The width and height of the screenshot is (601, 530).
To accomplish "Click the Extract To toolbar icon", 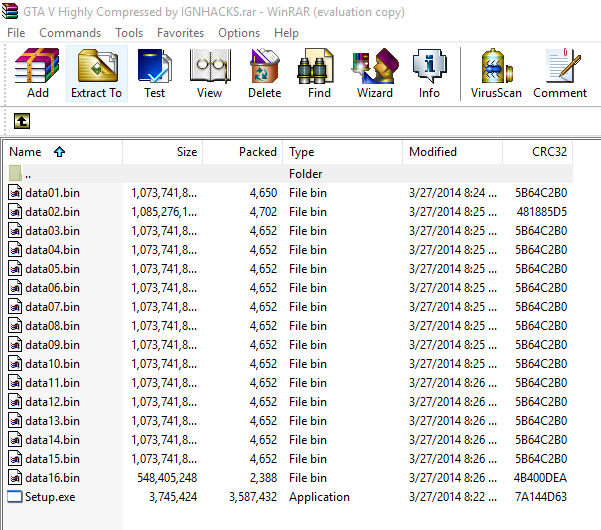I will (97, 73).
